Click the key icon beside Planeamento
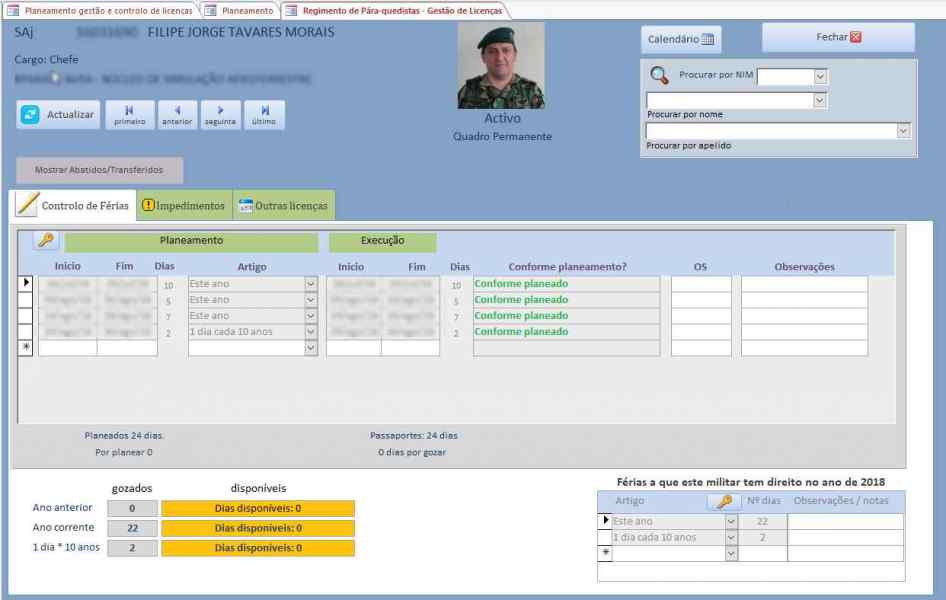946x600 pixels. [x=46, y=241]
